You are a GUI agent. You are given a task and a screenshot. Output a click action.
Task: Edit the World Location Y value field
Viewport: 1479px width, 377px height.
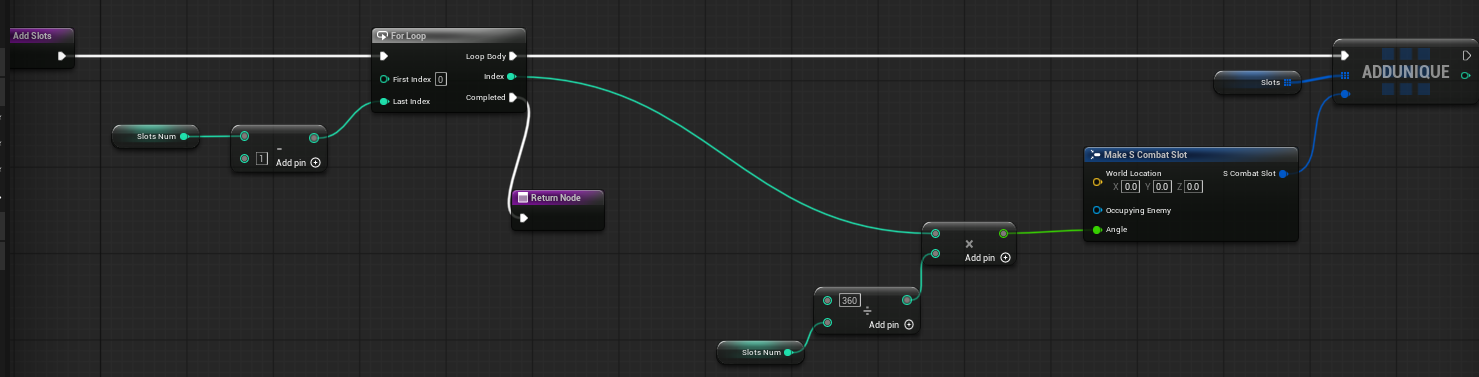pos(1163,186)
